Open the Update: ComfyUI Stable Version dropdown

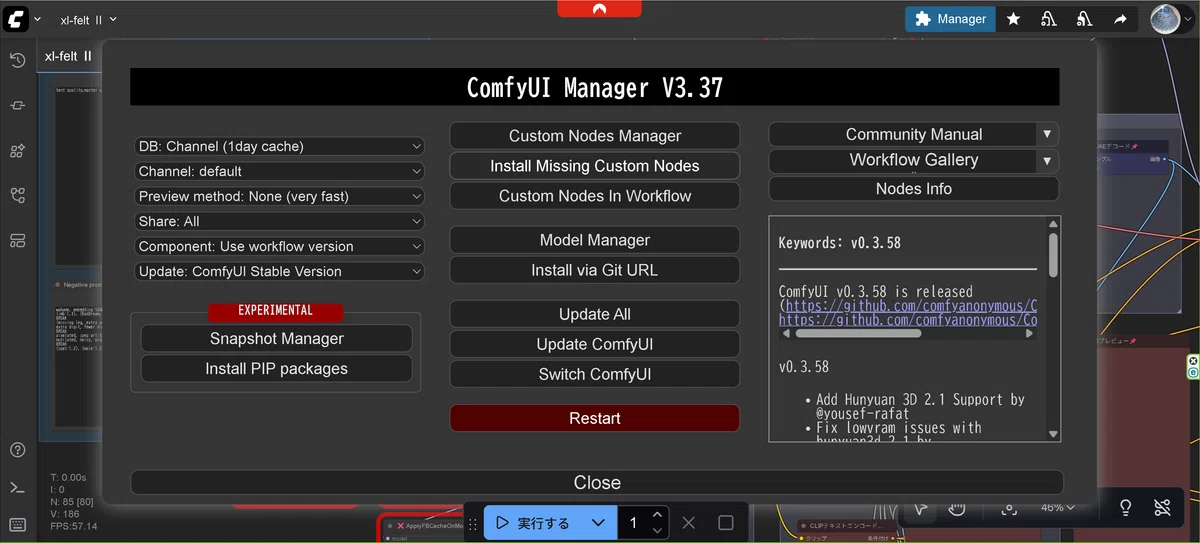click(279, 271)
